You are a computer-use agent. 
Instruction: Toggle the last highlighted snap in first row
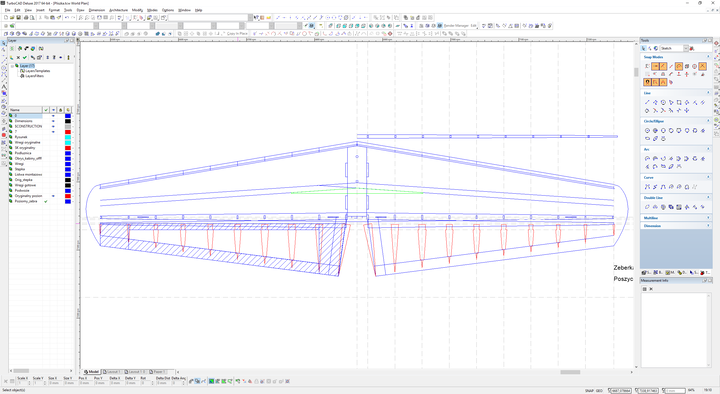coord(702,67)
